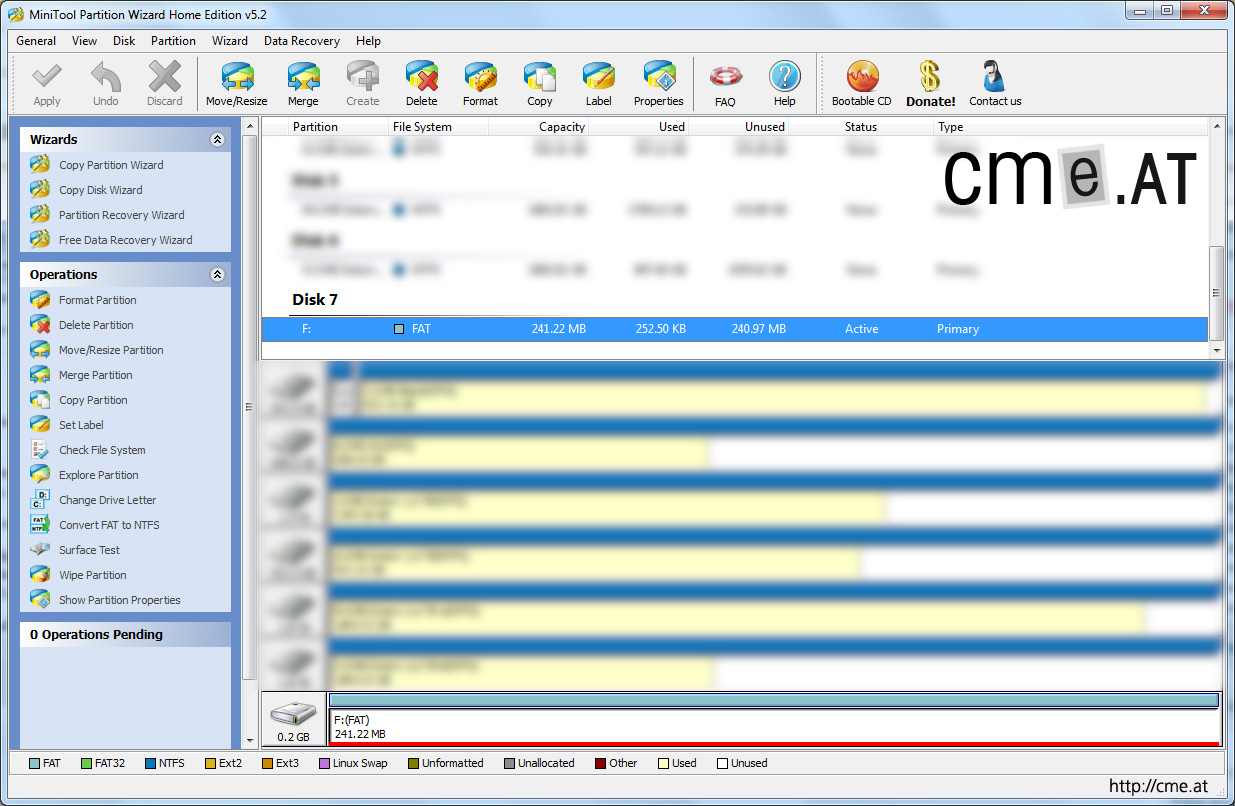
Task: Sort by the Status column header
Action: (x=862, y=127)
